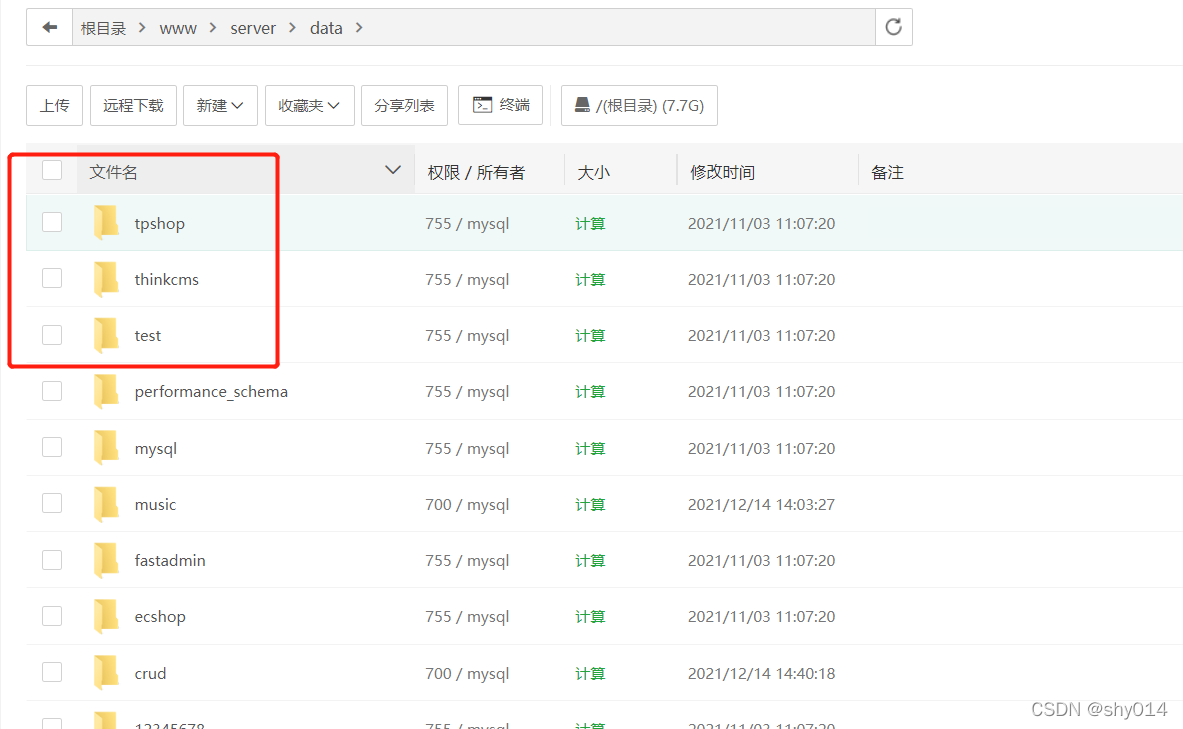Screen dimensions: 1183x729
Task: Click data in breadcrumb path
Action: pyautogui.click(x=326, y=29)
